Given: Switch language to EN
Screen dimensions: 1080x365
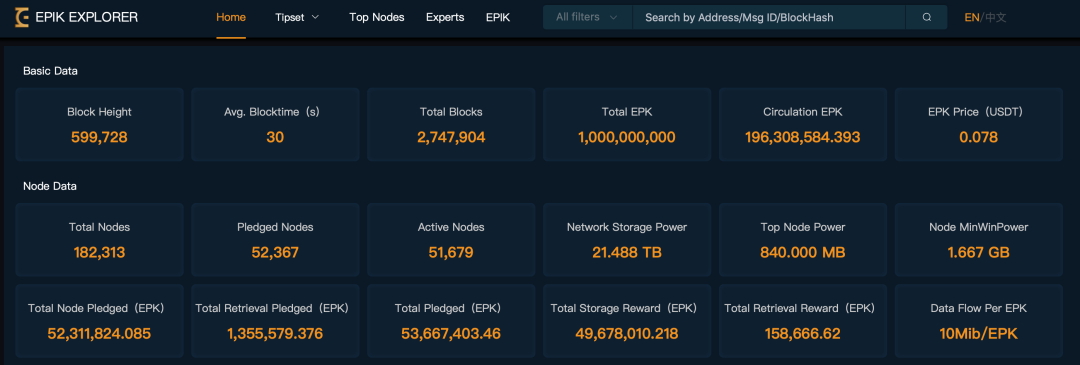Looking at the screenshot, I should 972,17.
